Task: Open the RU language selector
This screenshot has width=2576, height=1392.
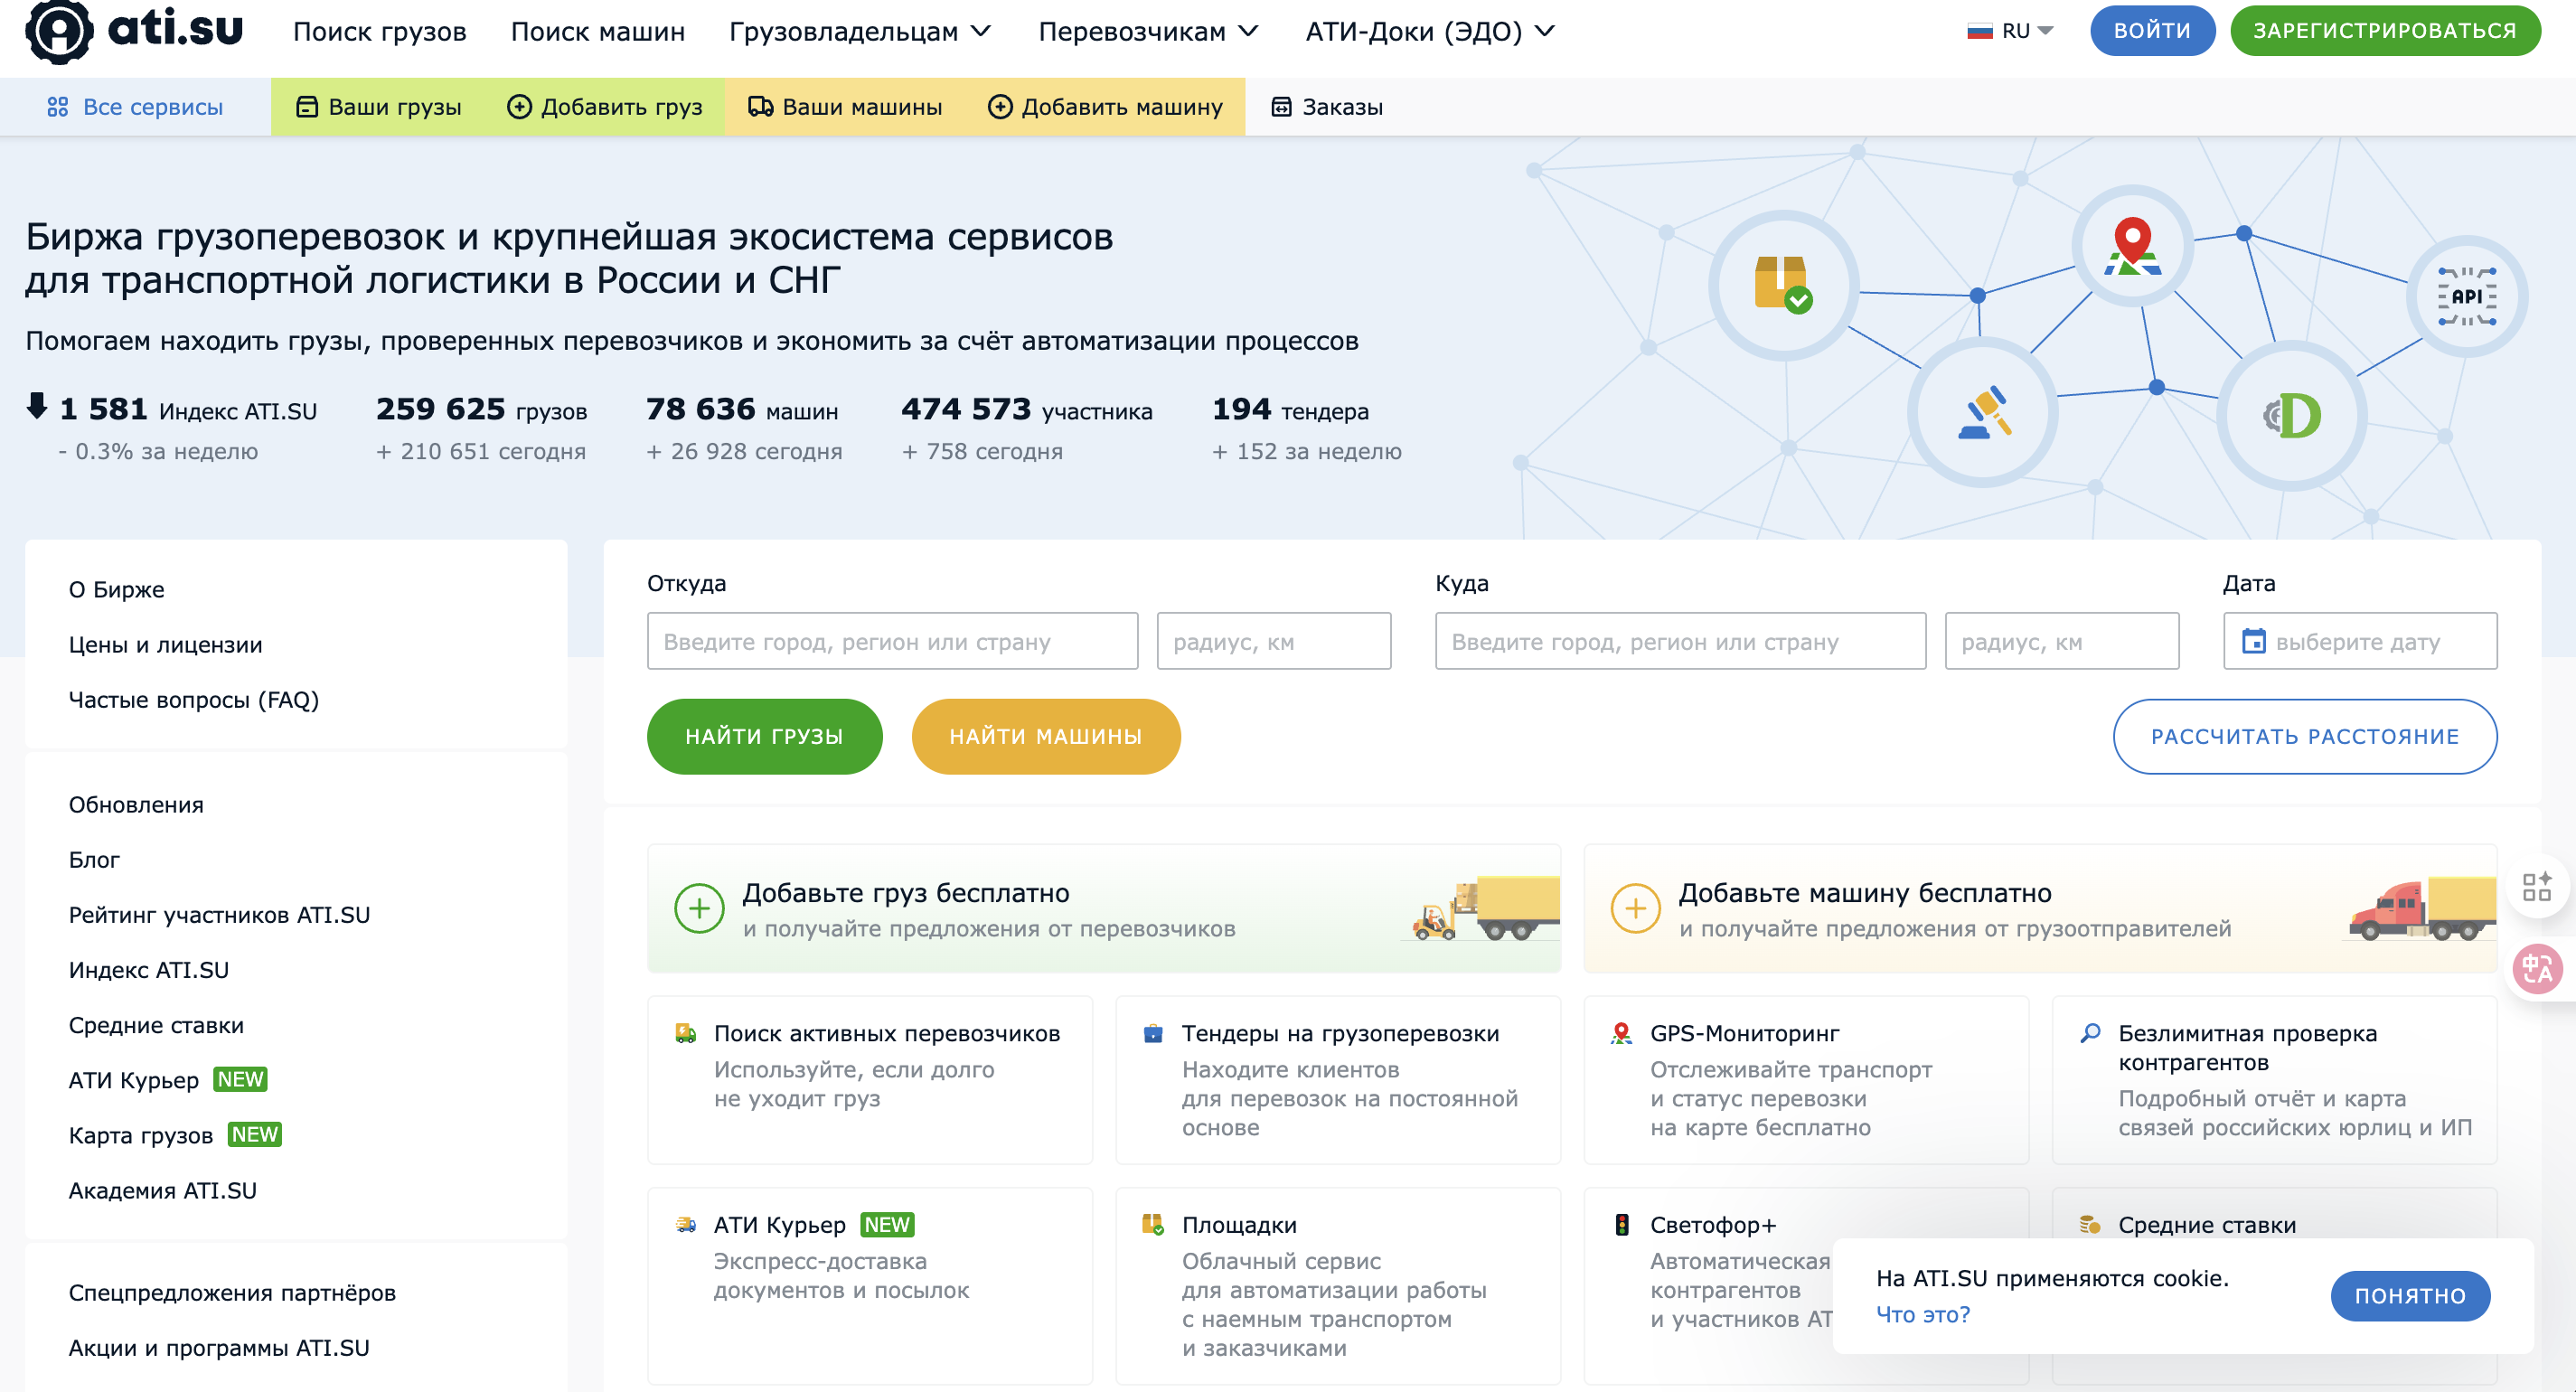Action: pyautogui.click(x=2010, y=31)
